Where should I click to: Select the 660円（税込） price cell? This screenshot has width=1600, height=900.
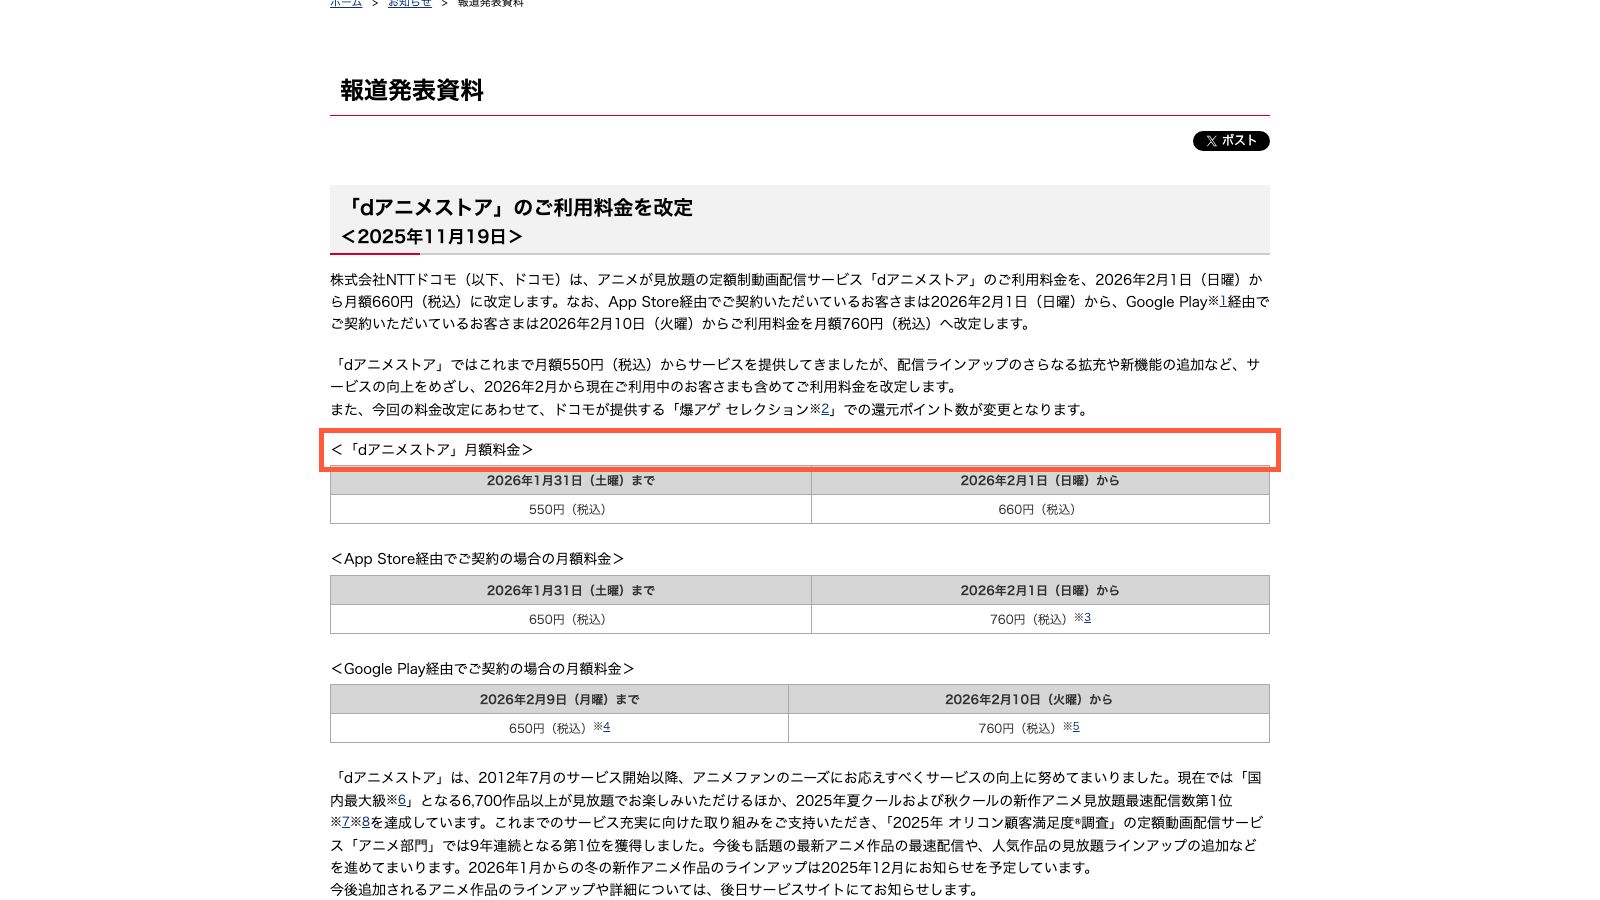coord(1040,509)
